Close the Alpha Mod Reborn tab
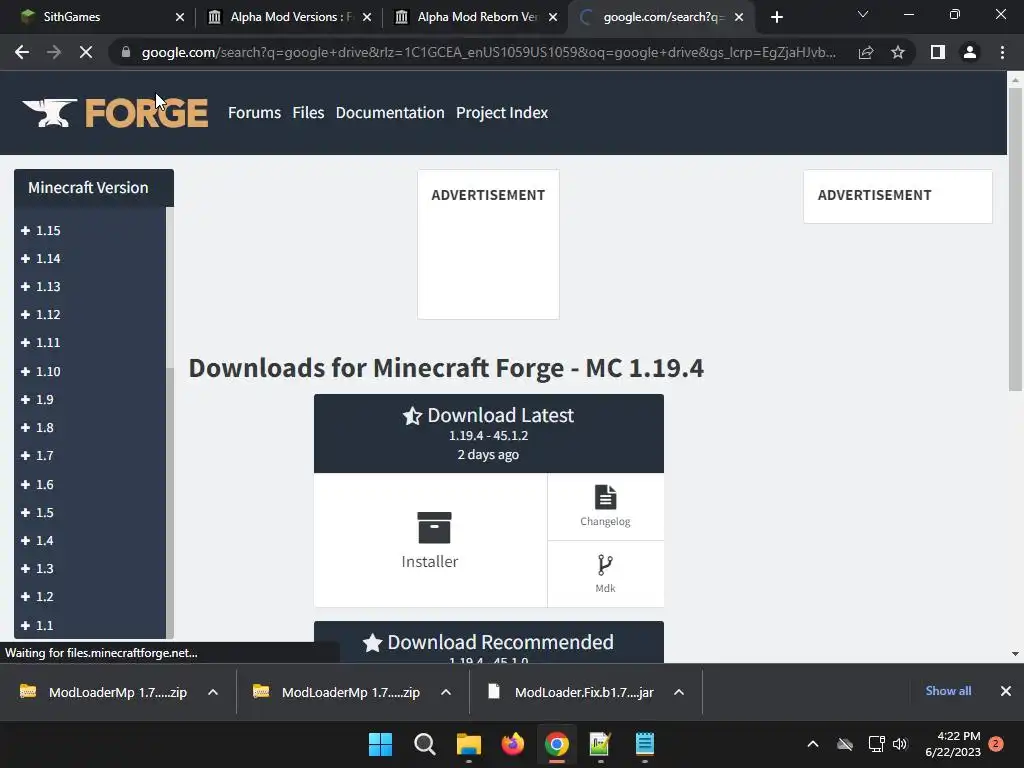The image size is (1024, 768). 553,17
